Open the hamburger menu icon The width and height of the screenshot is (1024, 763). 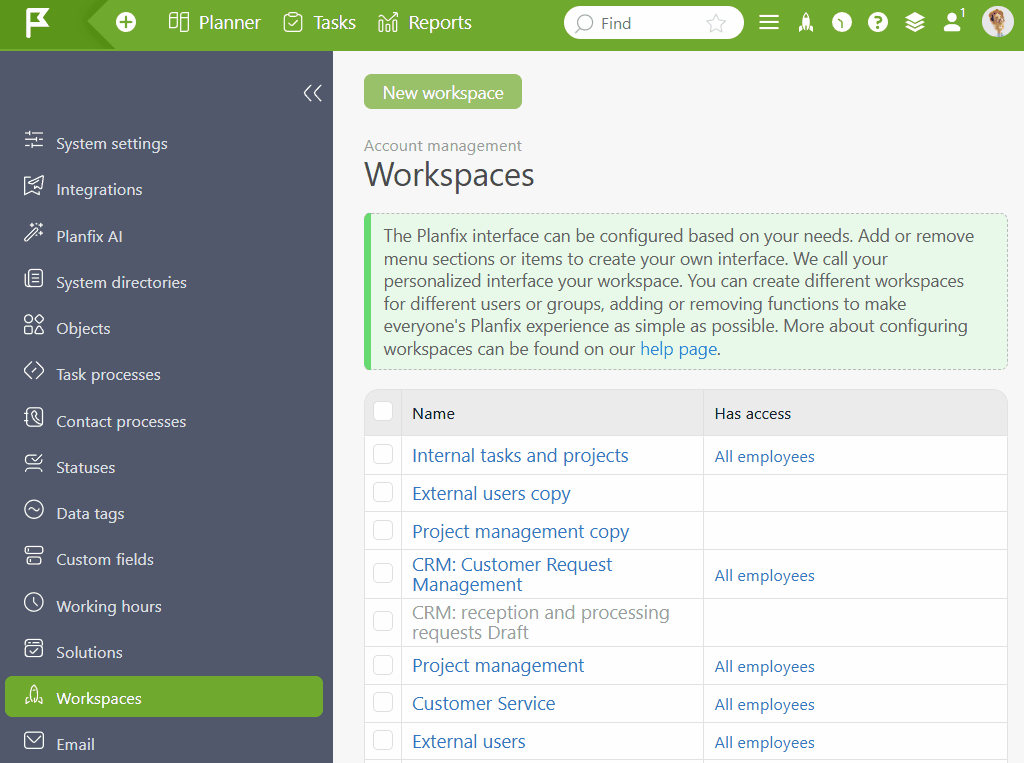click(x=769, y=23)
